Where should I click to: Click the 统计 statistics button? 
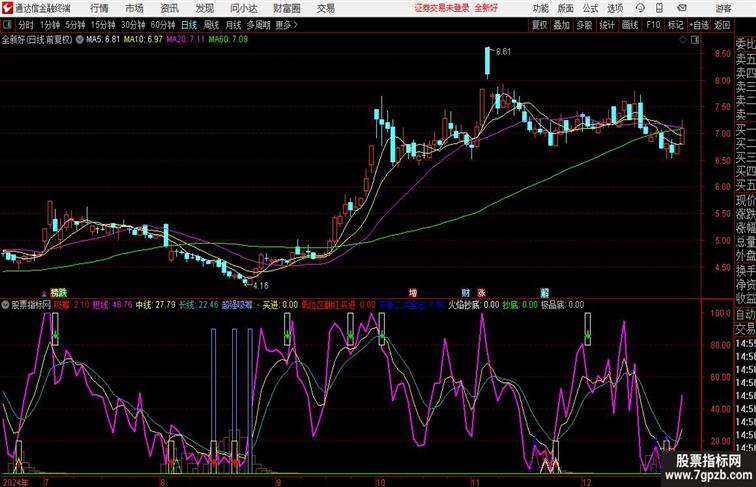[607, 25]
